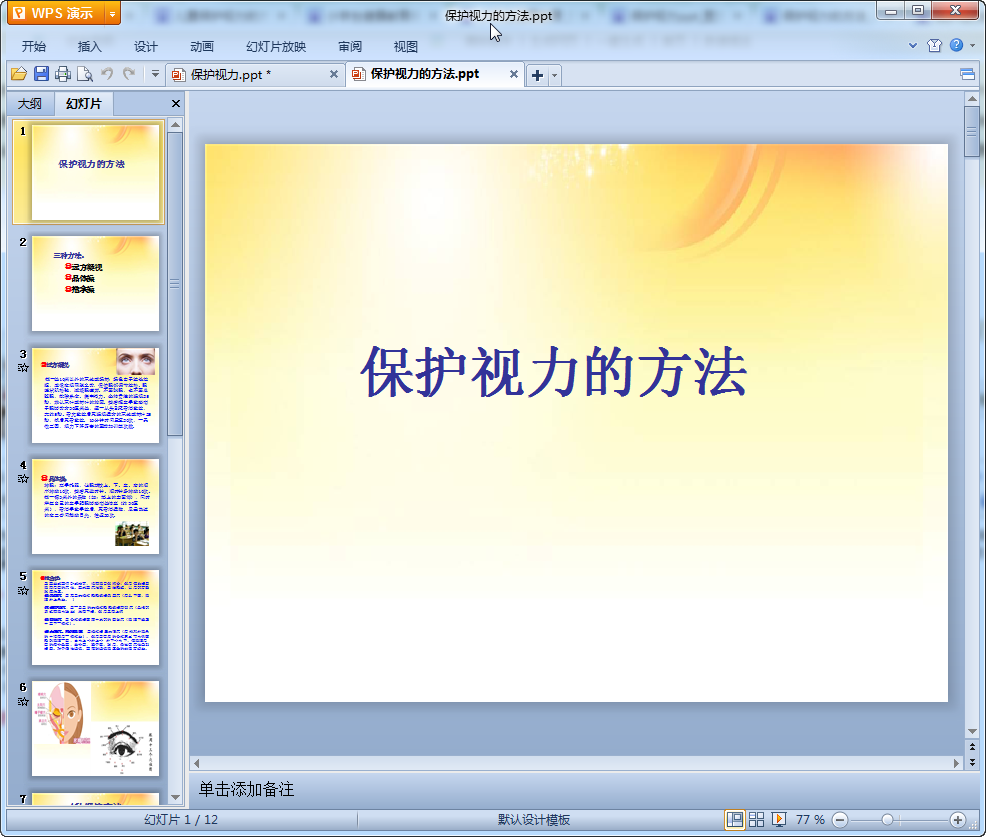
Task: Expand help dropdown arrow
Action: (973, 45)
